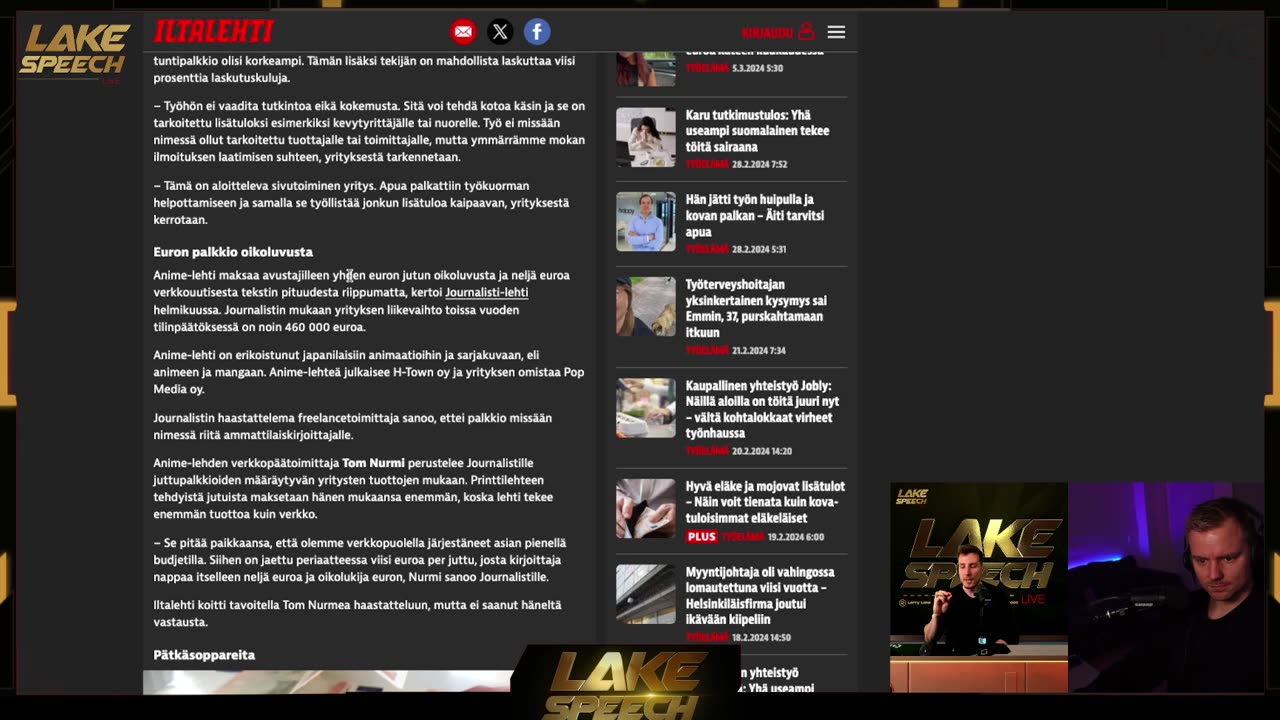The image size is (1280, 720).
Task: Open the hamburger menu
Action: pos(836,32)
